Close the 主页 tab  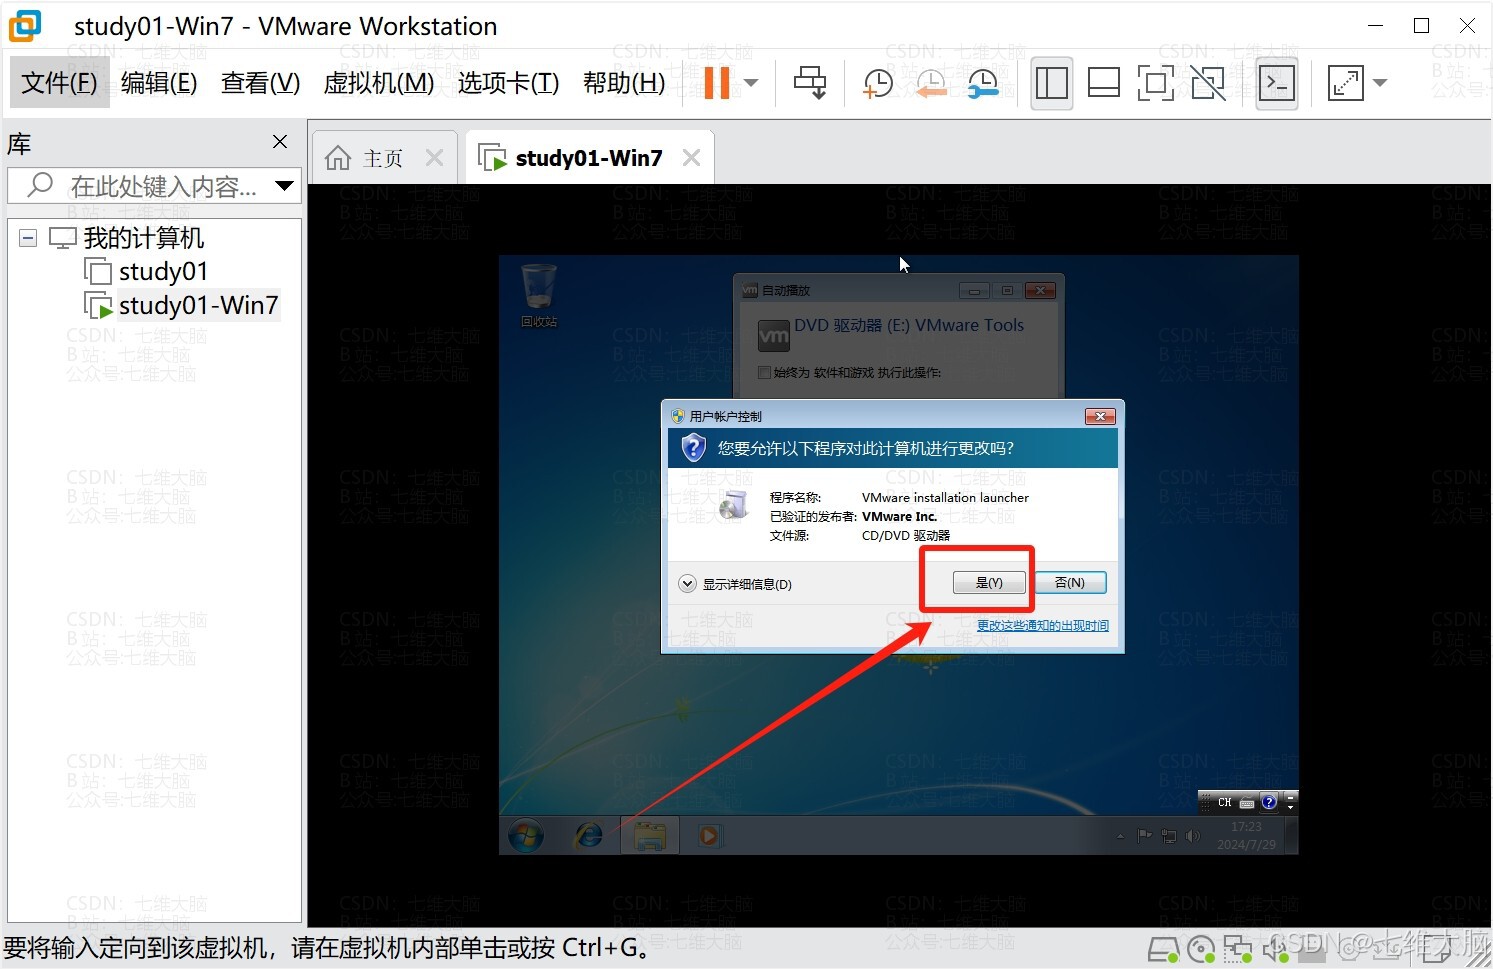(434, 158)
